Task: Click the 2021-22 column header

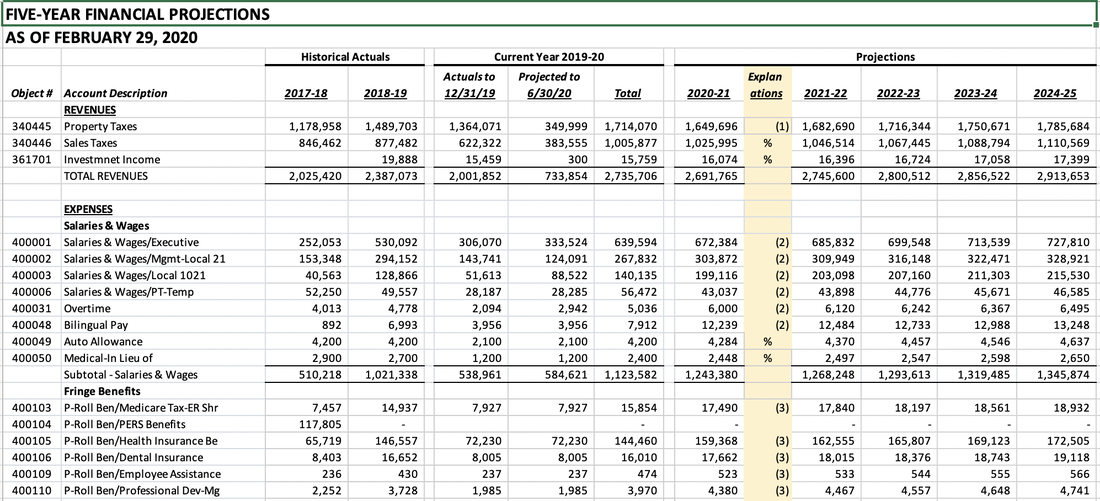Action: click(826, 93)
